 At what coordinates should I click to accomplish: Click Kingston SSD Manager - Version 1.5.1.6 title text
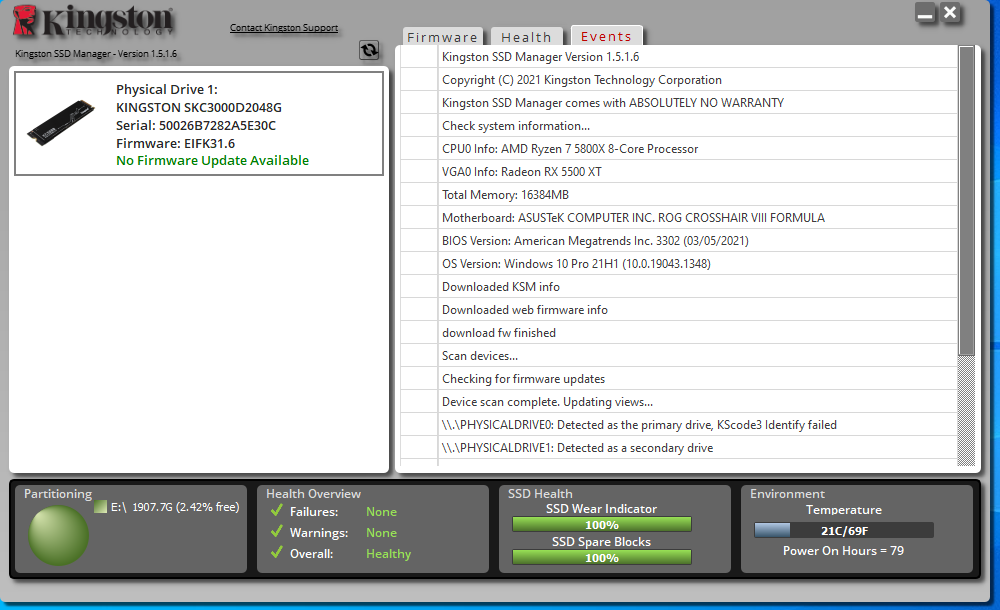pos(96,54)
